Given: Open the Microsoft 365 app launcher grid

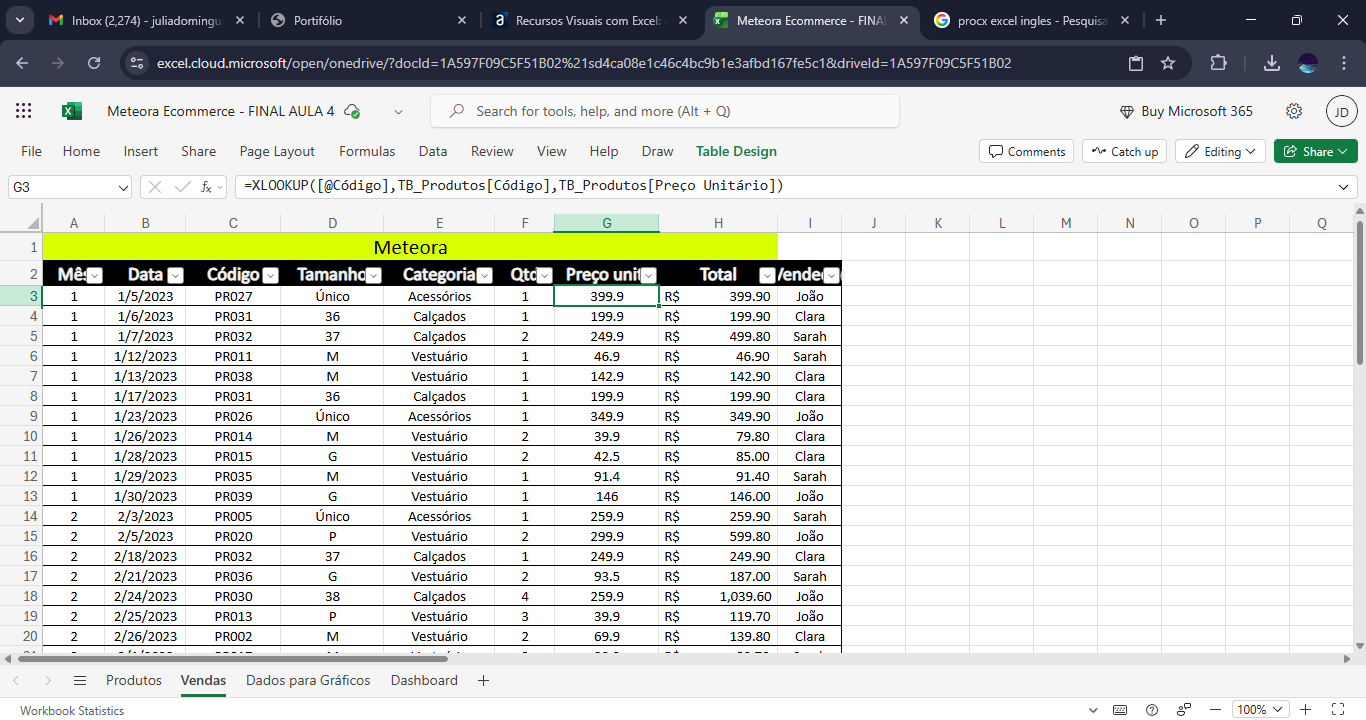Looking at the screenshot, I should [x=24, y=111].
